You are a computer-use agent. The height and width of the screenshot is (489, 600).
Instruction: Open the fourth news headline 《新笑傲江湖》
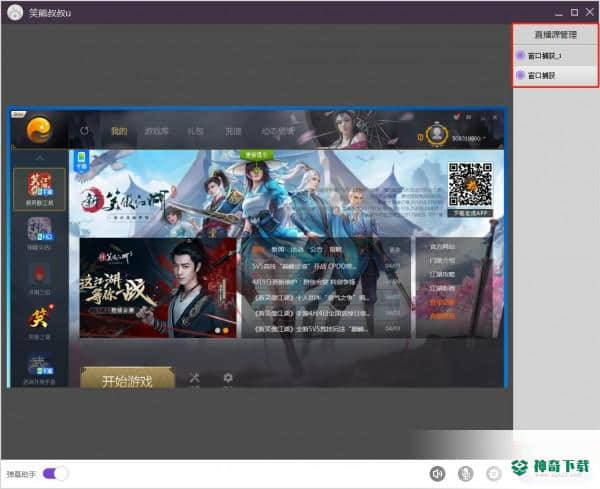coord(313,313)
